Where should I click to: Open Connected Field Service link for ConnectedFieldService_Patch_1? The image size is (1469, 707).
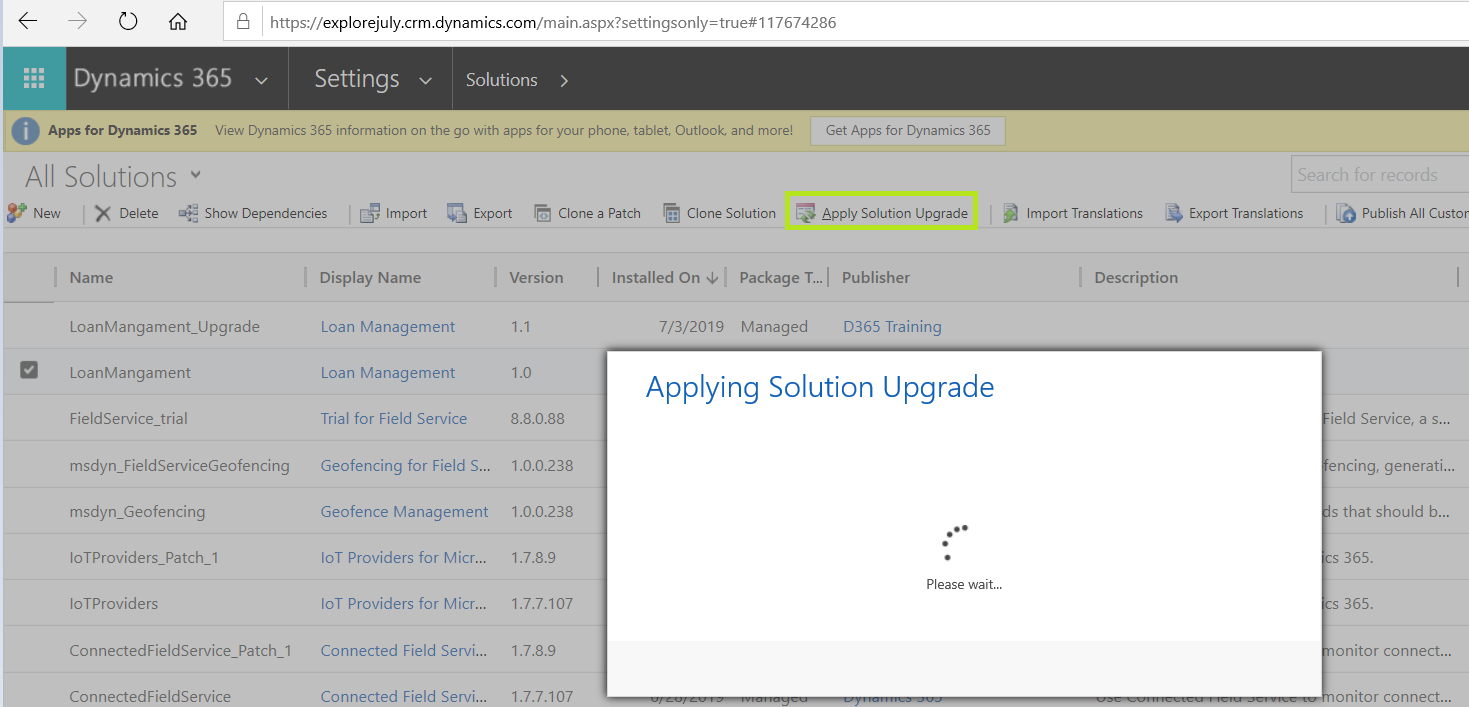pos(405,650)
